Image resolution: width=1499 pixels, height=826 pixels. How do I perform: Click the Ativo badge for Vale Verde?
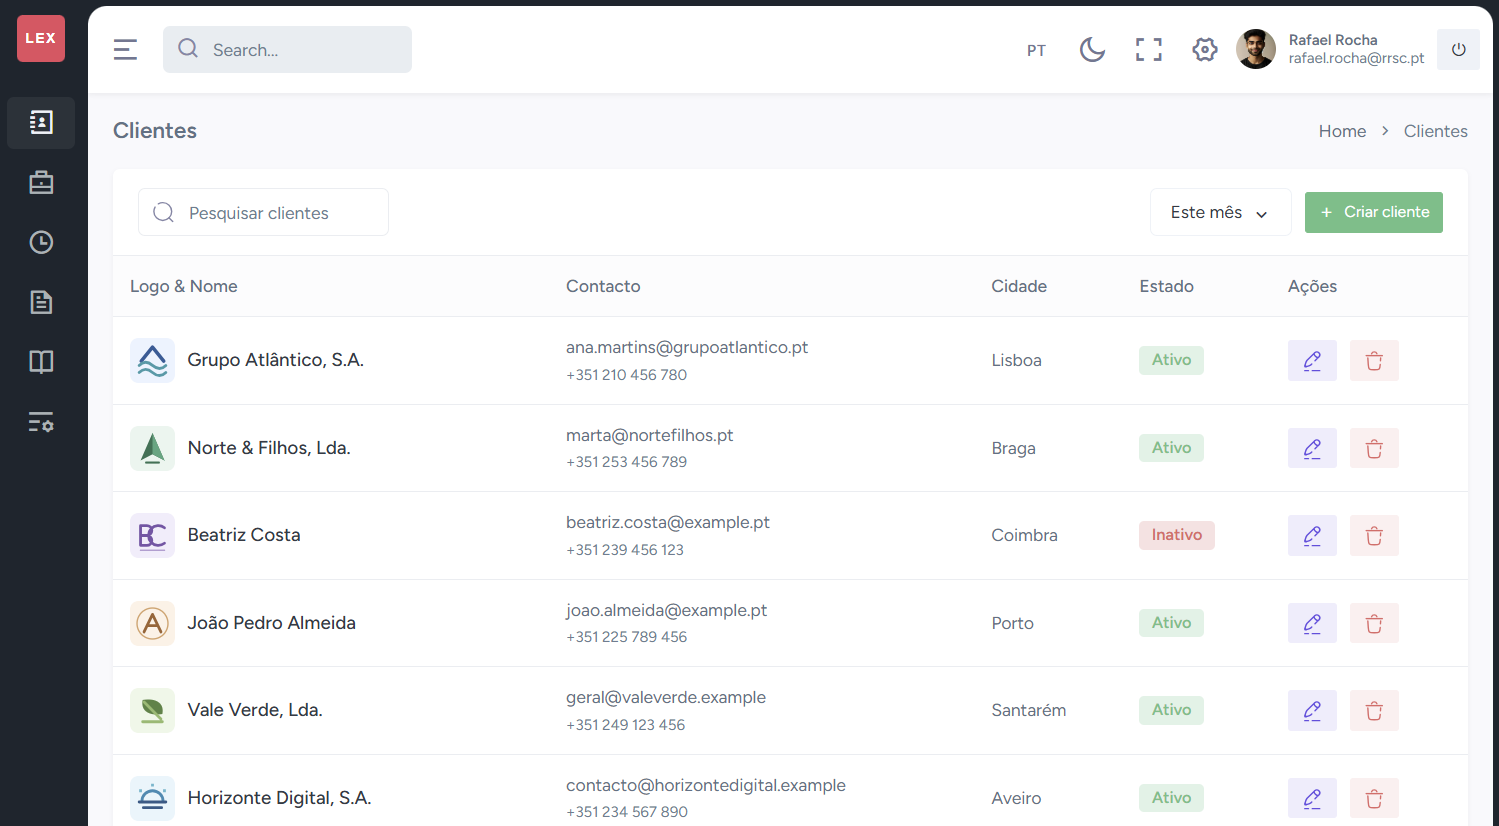[1171, 710]
